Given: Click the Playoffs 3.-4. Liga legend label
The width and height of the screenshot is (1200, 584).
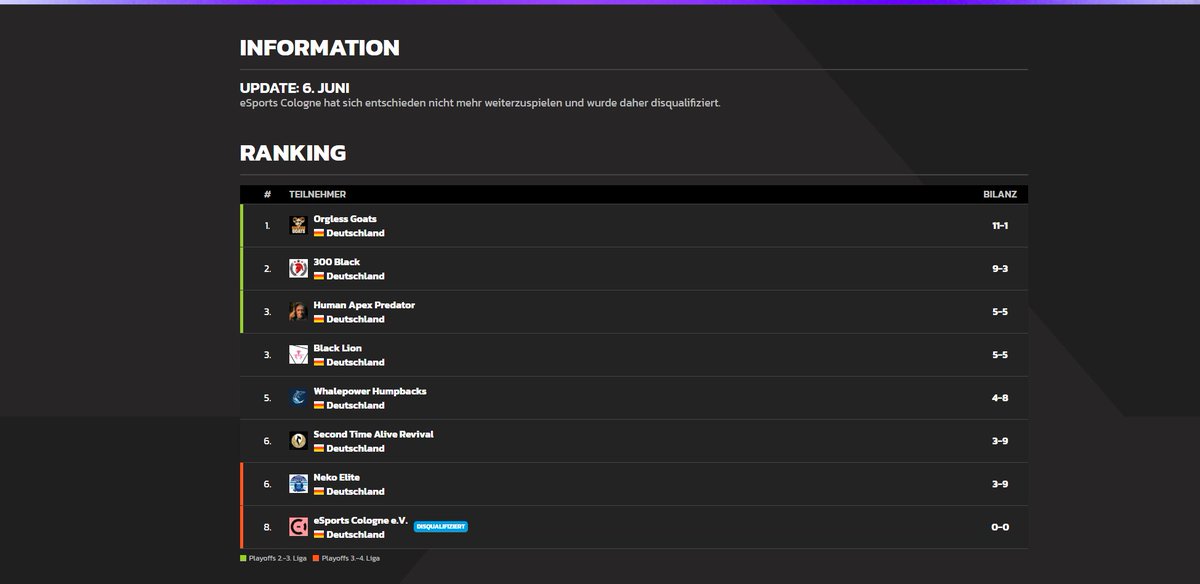Looking at the screenshot, I should coord(350,558).
